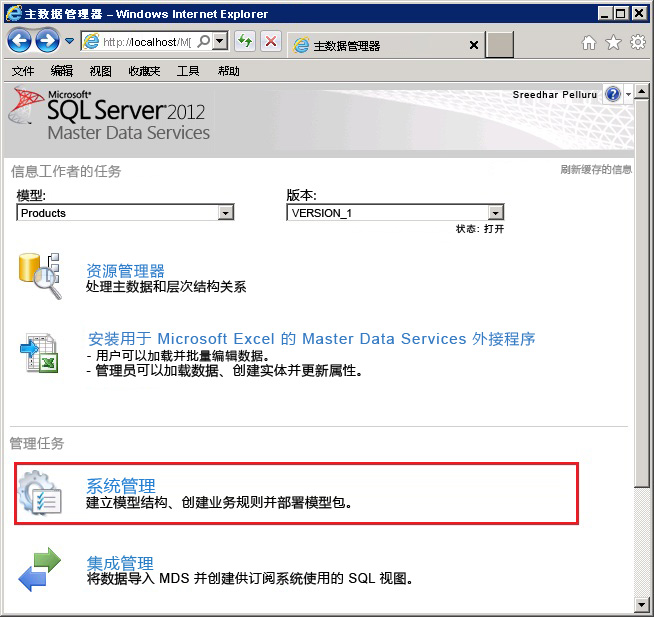The height and width of the screenshot is (617, 654).
Task: Click the Excel add-in install icon
Action: point(41,354)
